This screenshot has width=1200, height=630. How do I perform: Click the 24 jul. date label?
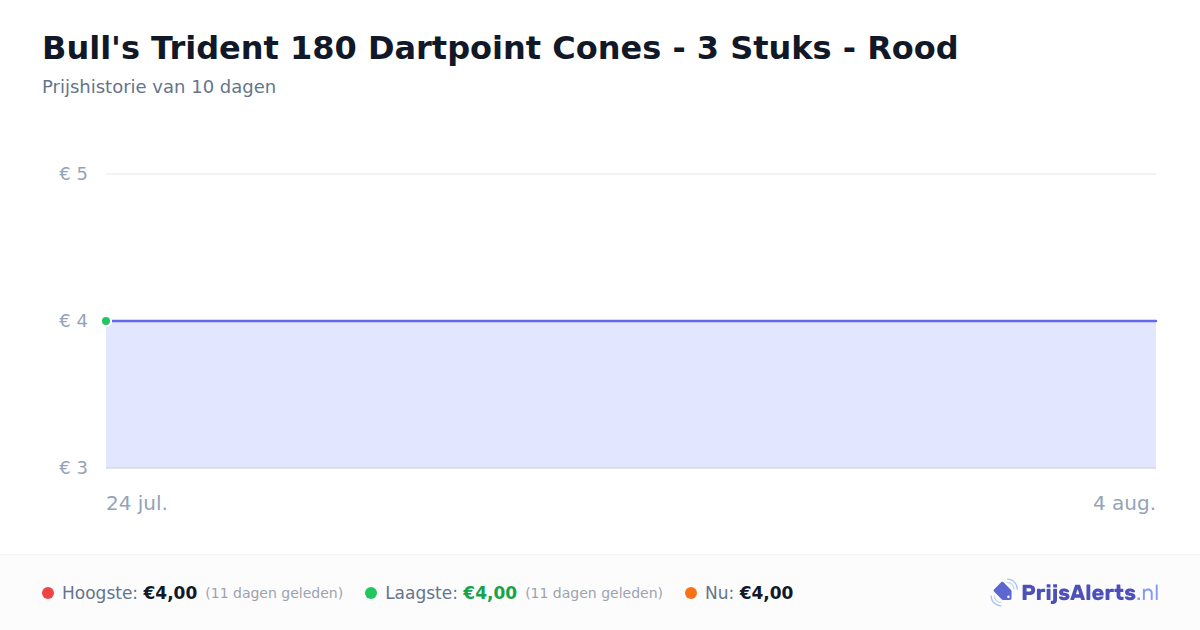[137, 503]
